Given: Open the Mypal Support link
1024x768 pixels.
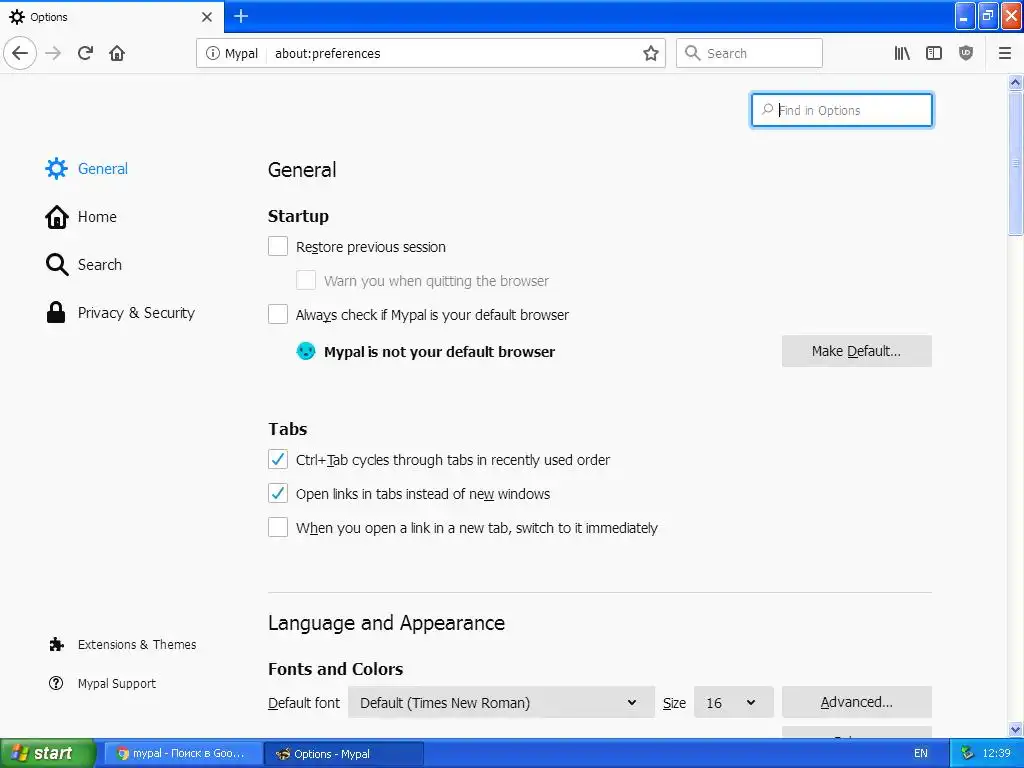Looking at the screenshot, I should point(116,683).
